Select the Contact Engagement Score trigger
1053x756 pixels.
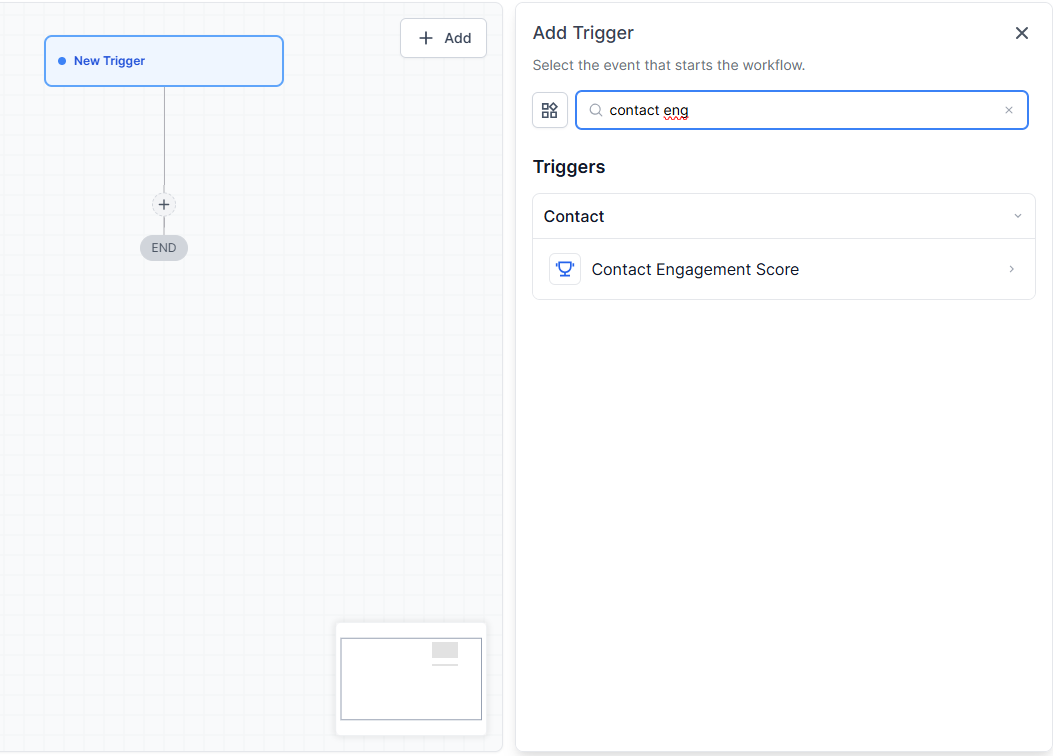695,269
